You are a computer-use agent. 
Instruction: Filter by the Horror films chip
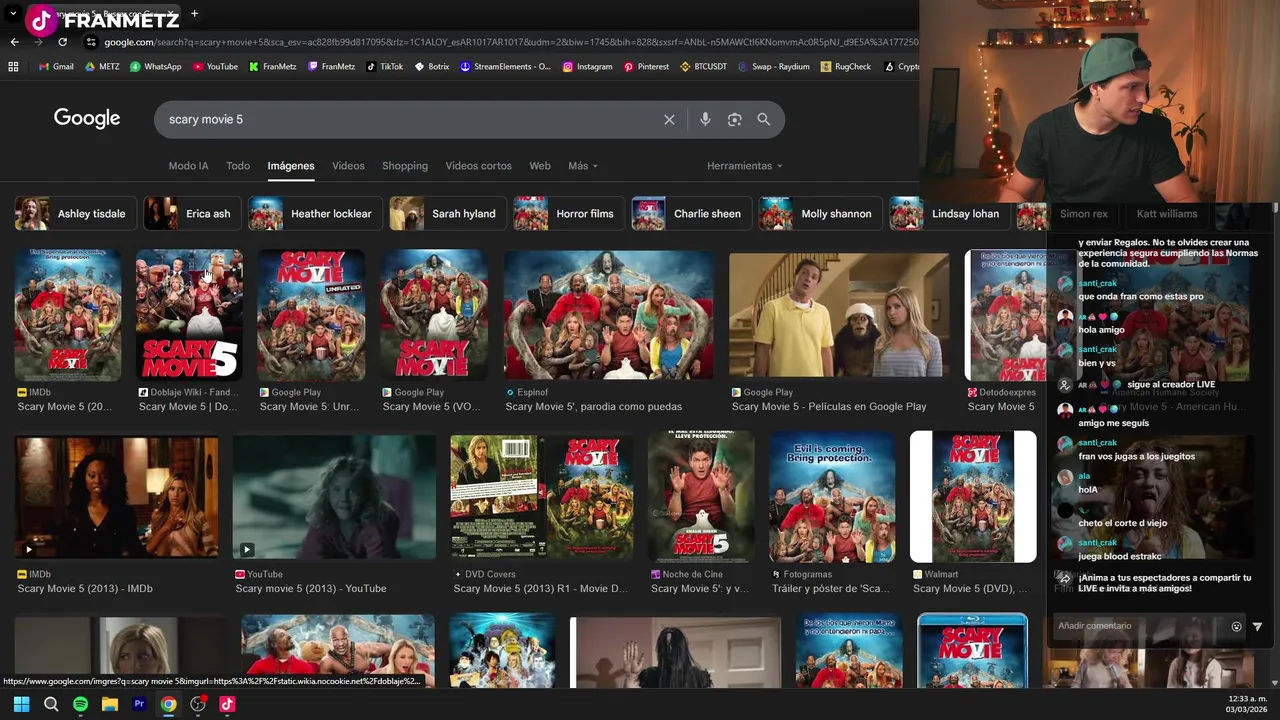click(568, 214)
